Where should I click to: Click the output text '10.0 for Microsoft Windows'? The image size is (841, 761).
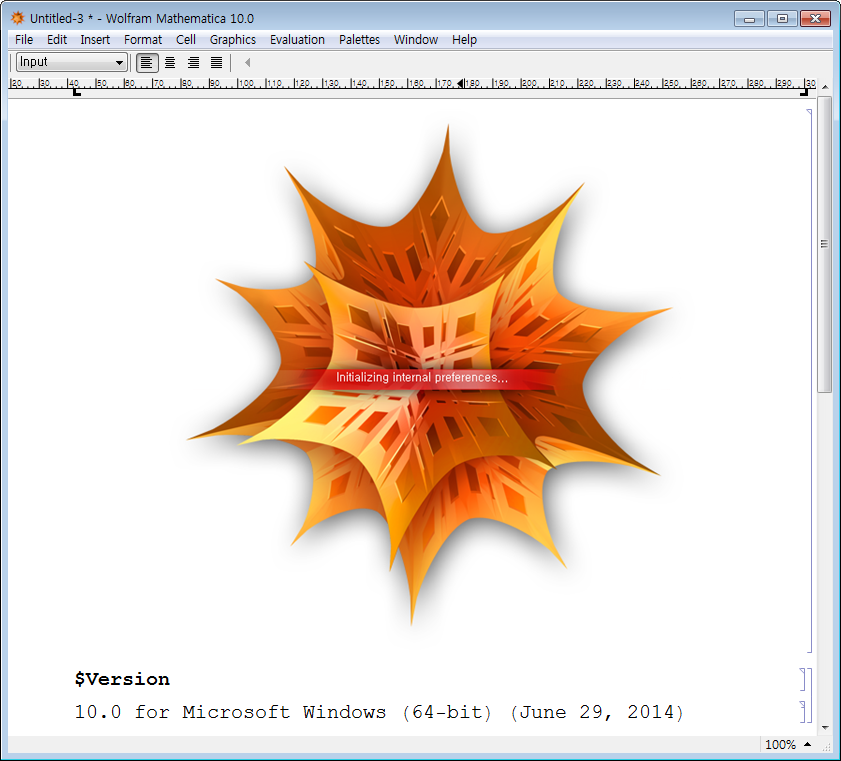(x=230, y=712)
